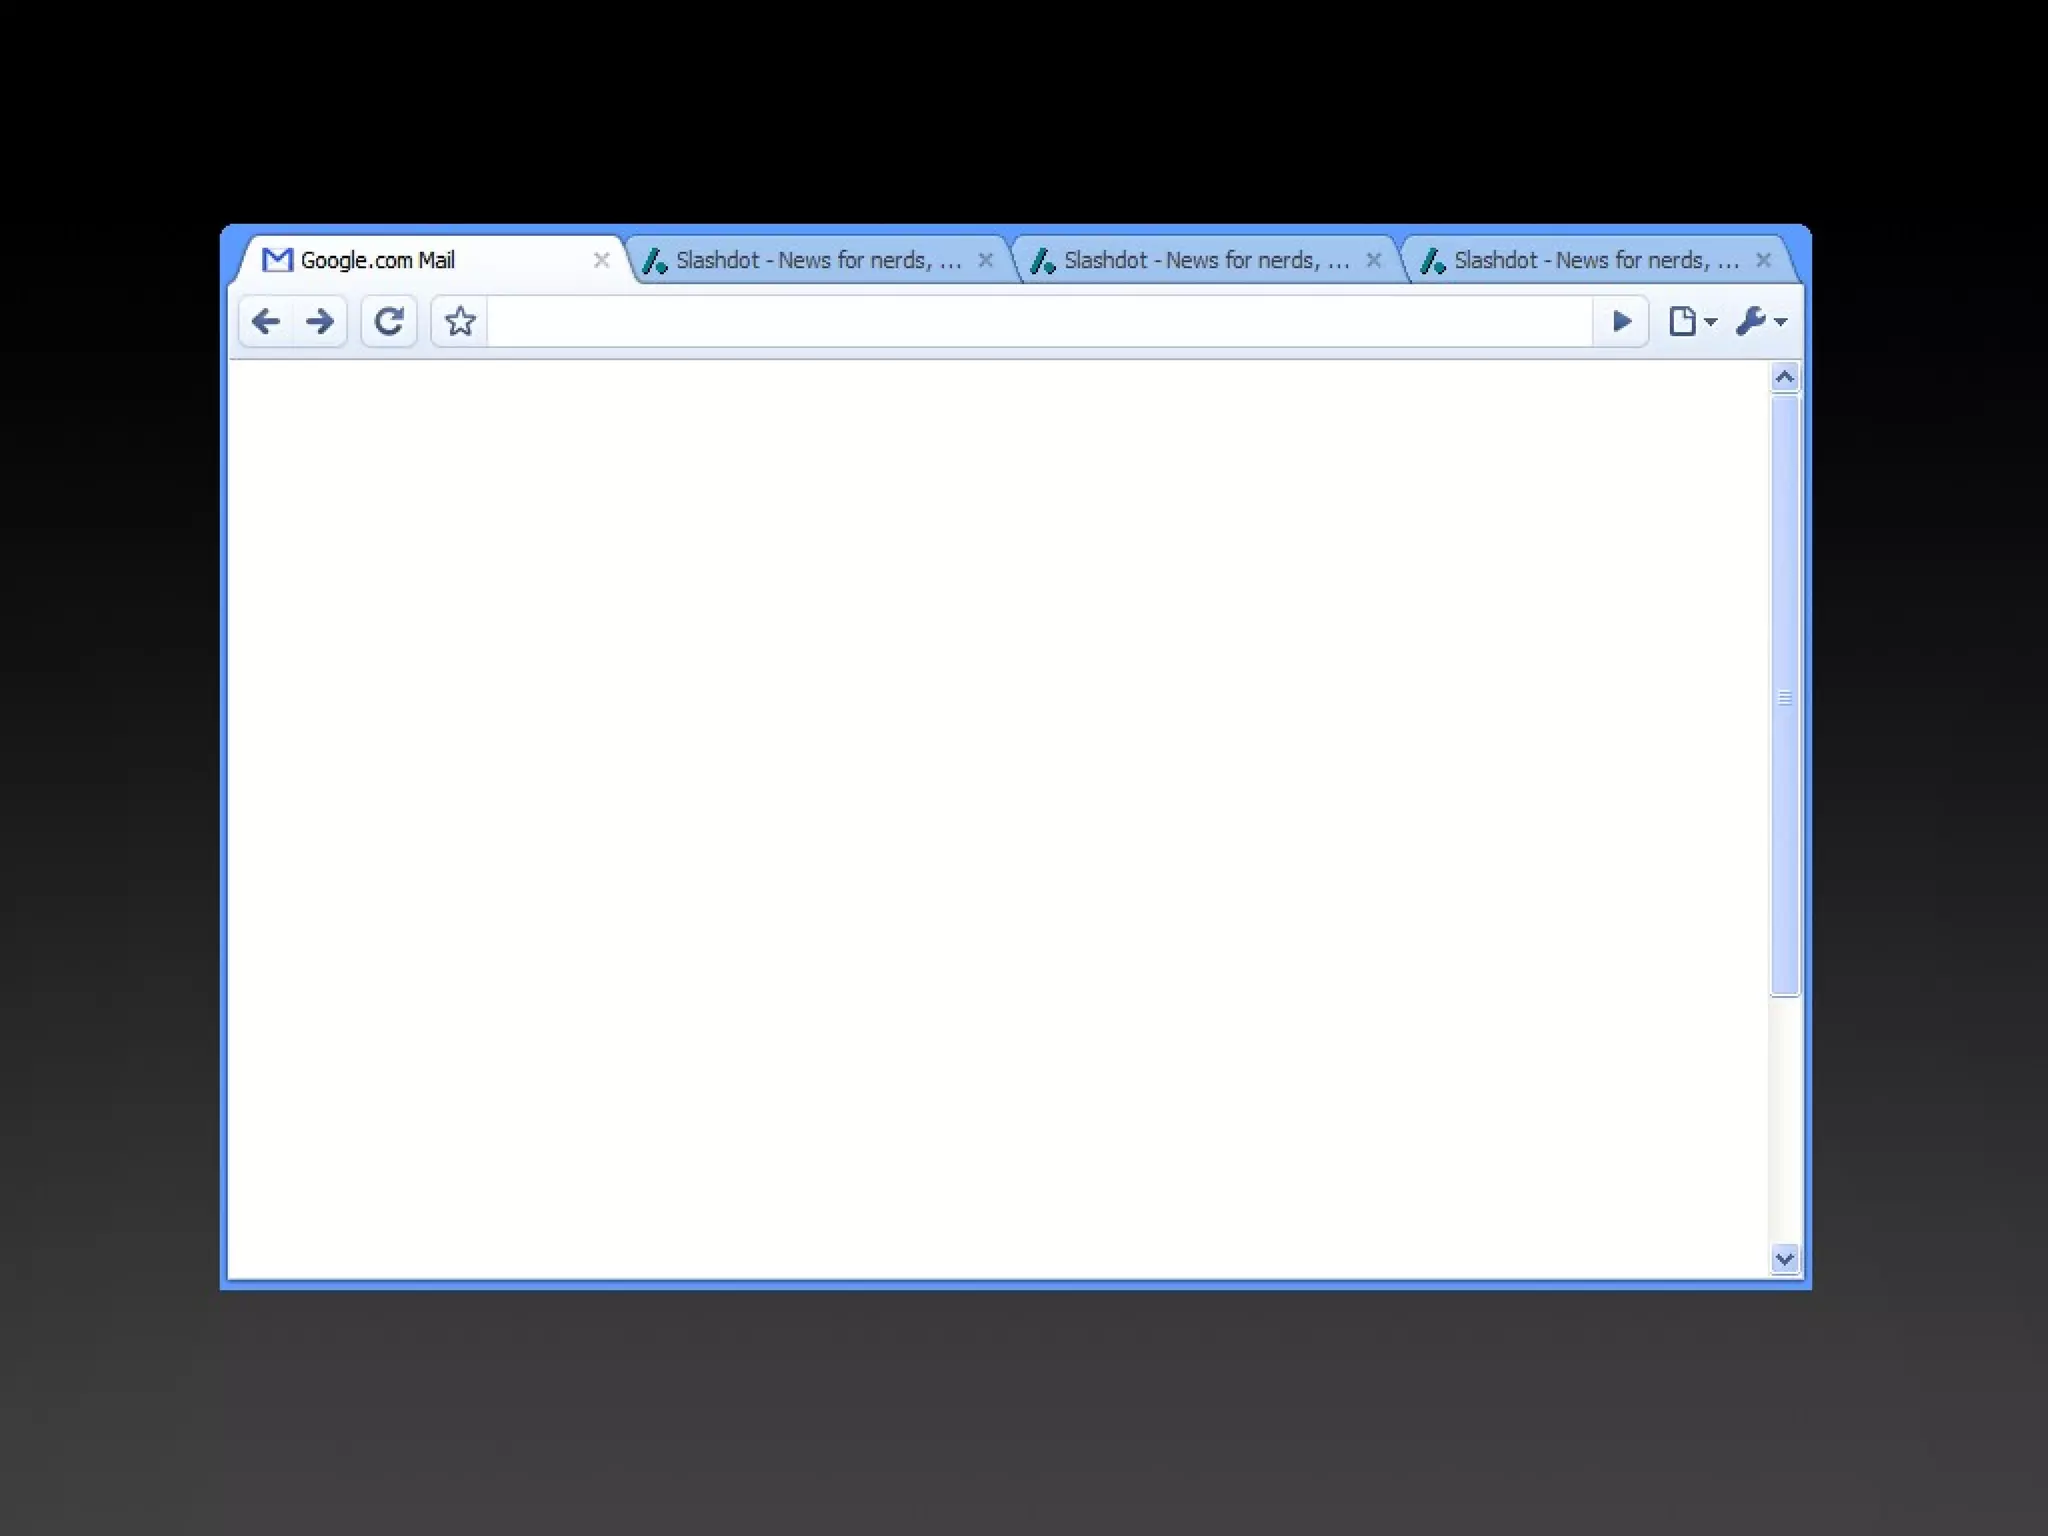Bookmark page with the star icon

(x=460, y=321)
